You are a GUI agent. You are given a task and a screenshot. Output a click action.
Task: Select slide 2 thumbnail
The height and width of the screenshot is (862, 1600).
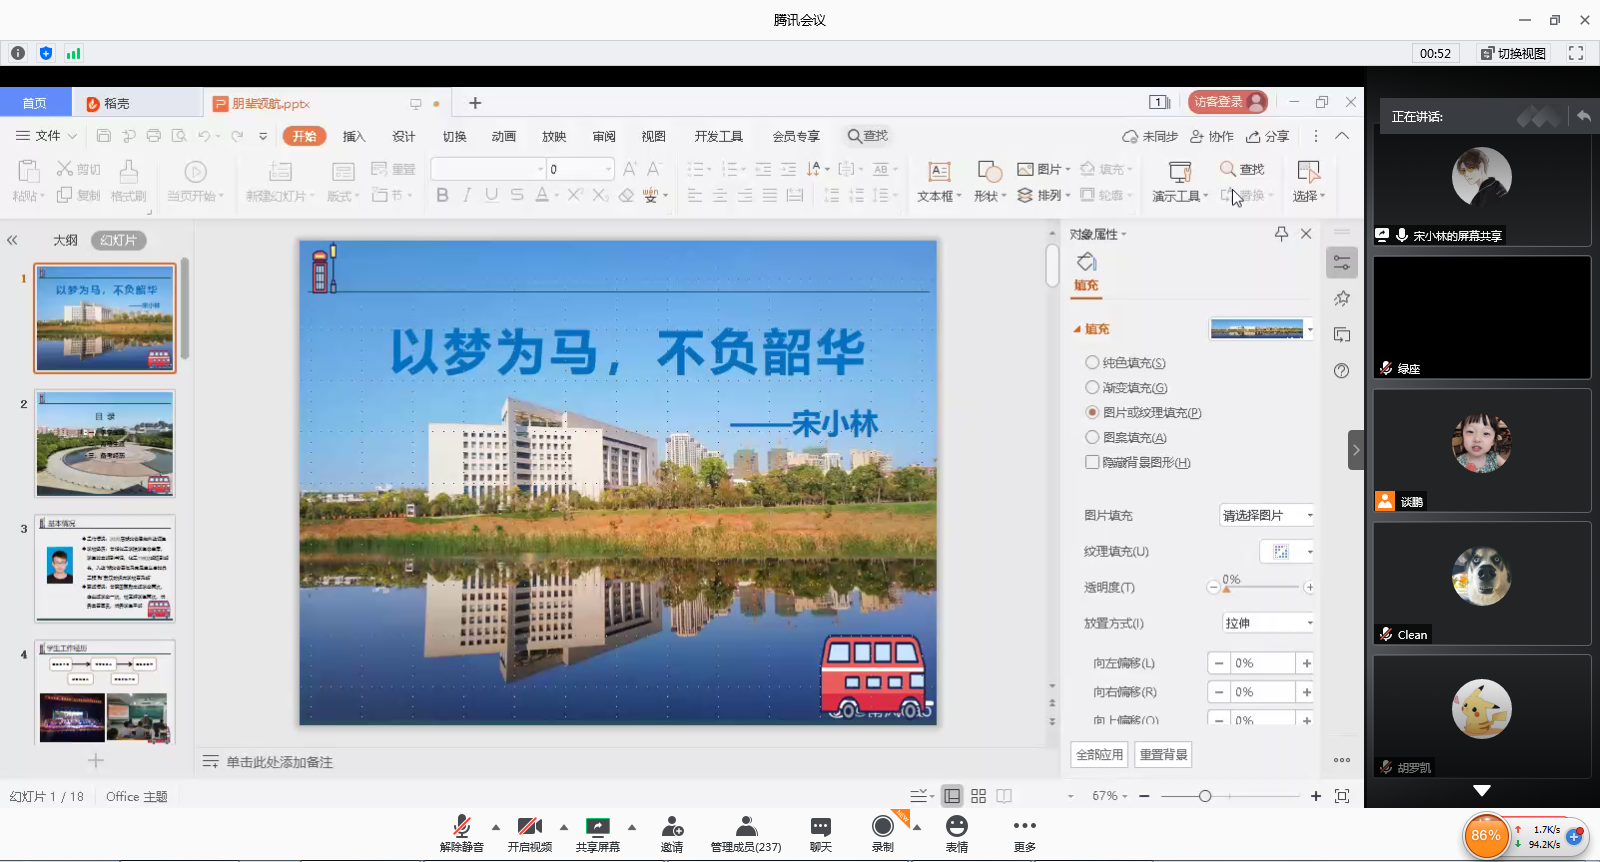click(x=105, y=443)
